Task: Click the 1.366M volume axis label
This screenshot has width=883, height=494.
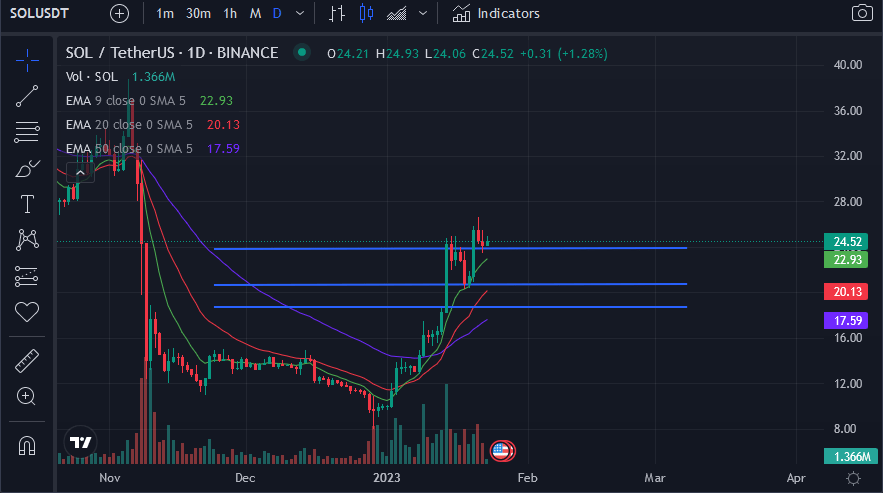Action: [850, 456]
